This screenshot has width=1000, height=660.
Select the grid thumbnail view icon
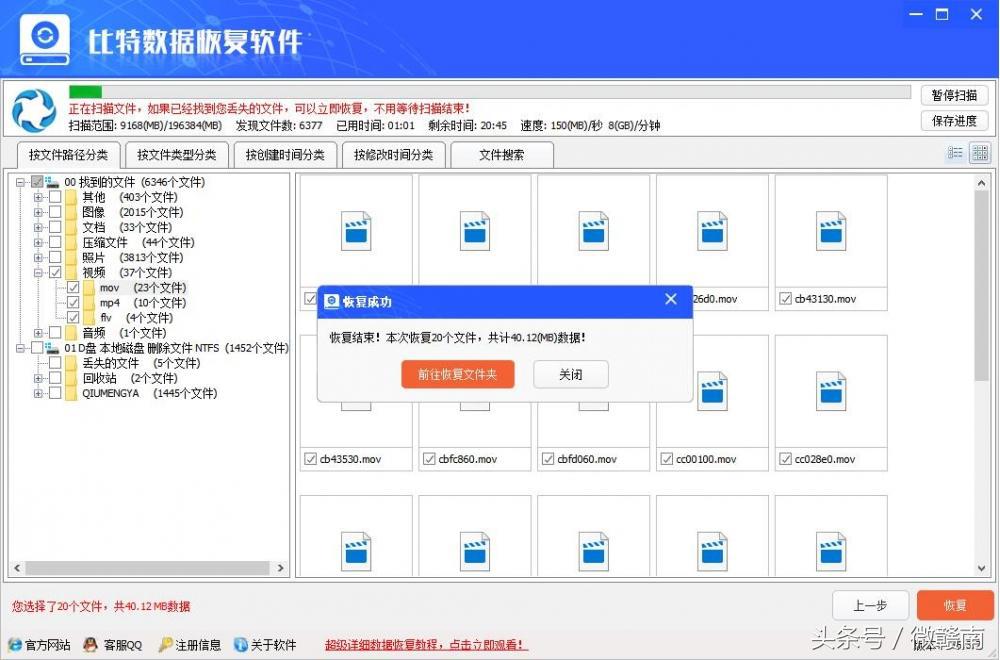[980, 152]
